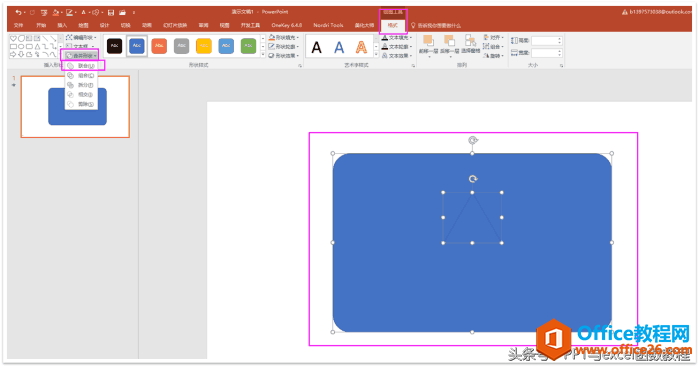The height and width of the screenshot is (367, 699).
Task: Apply the dark blue shape style swatch
Action: pyautogui.click(x=137, y=46)
